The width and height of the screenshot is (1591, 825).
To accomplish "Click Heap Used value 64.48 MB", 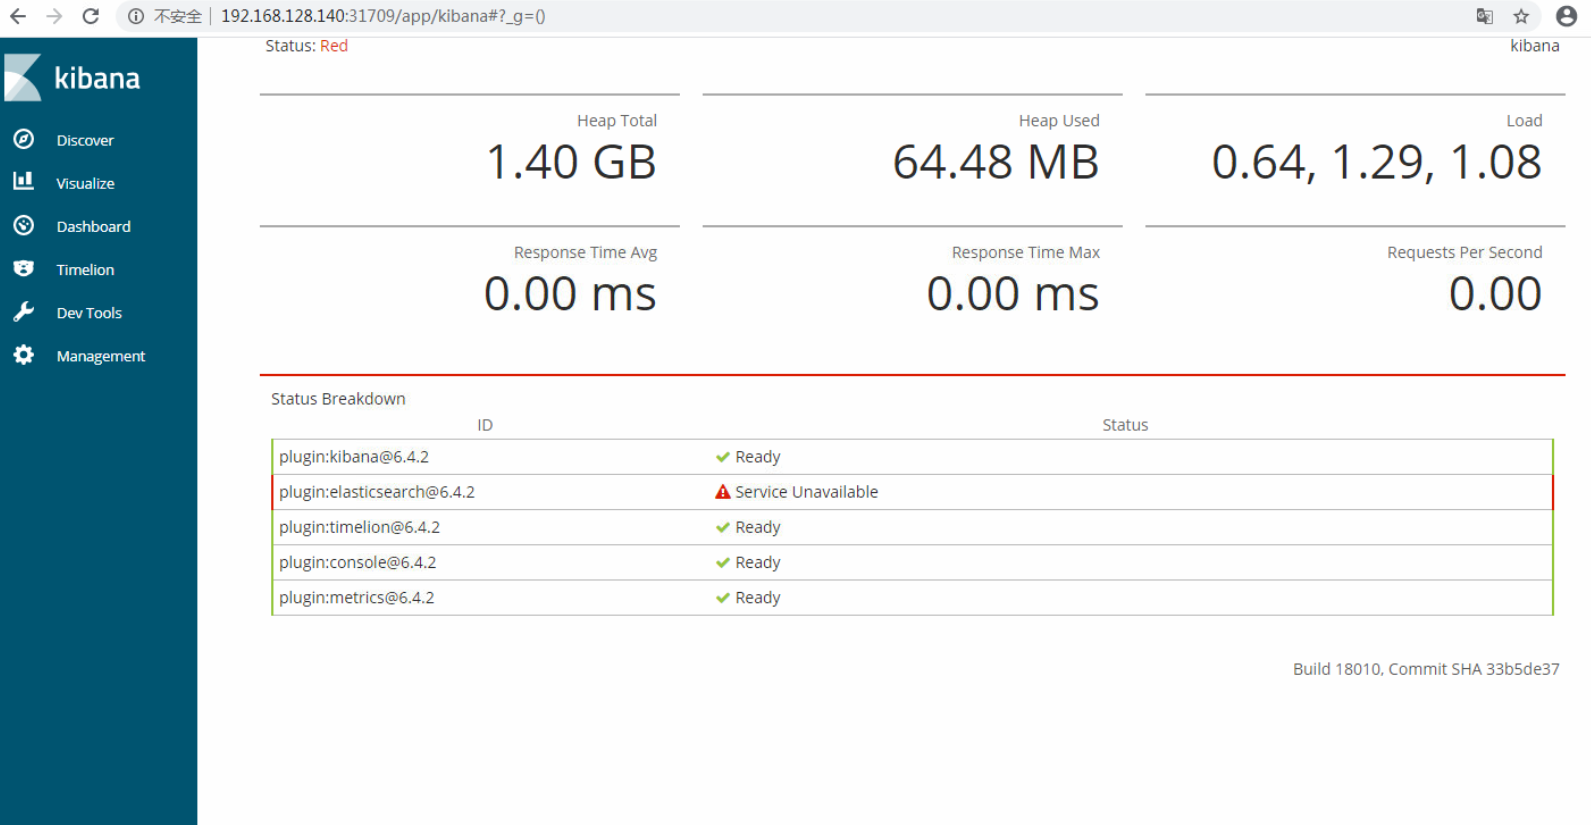I will 995,162.
